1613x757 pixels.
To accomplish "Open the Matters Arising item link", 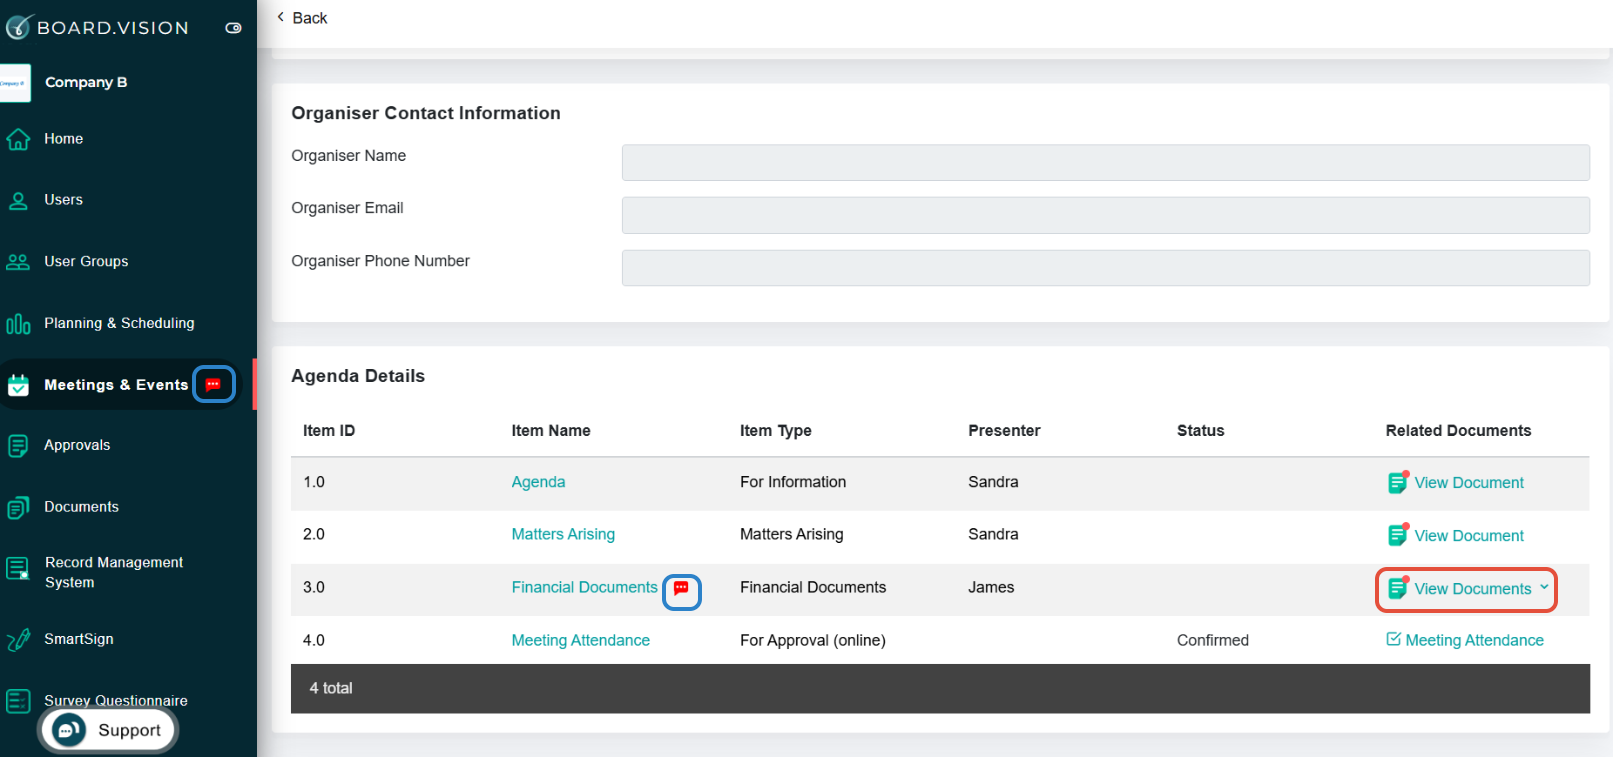I will 563,534.
